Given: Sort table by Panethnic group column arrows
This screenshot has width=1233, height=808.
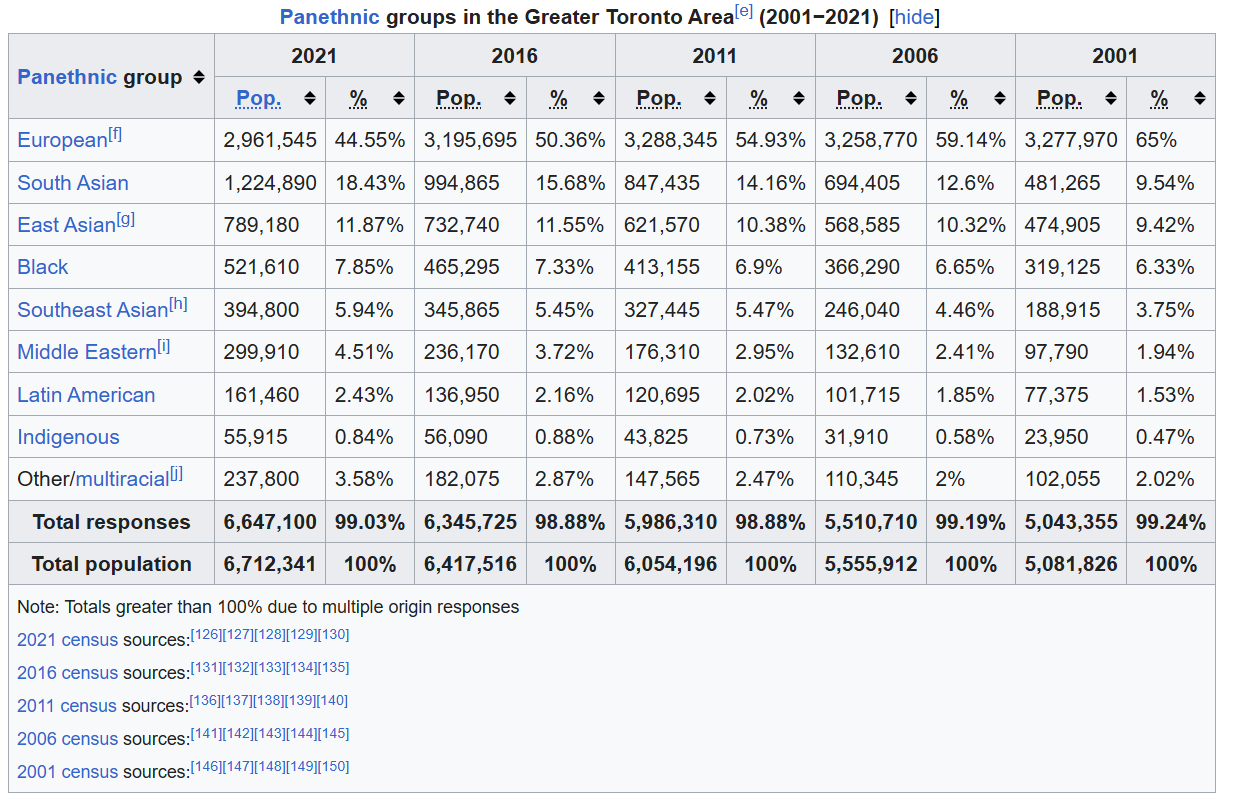Looking at the screenshot, I should pyautogui.click(x=198, y=77).
